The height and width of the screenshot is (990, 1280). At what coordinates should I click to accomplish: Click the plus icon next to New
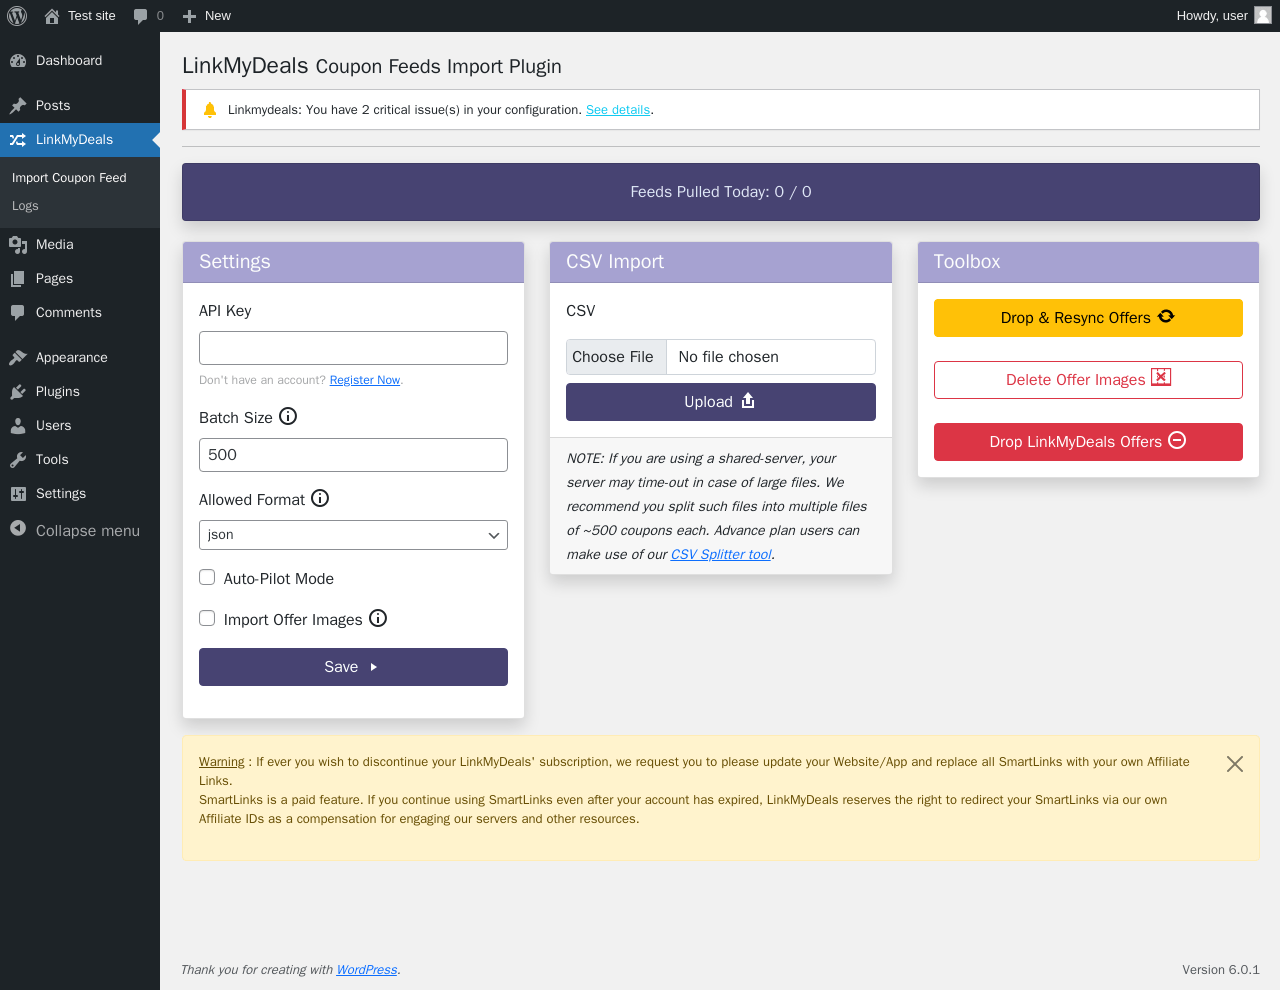pyautogui.click(x=190, y=16)
